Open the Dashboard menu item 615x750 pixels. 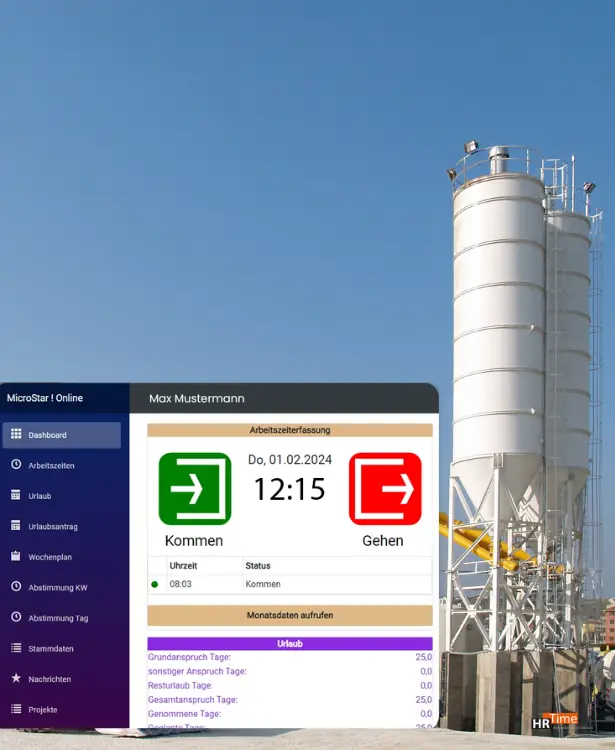62,435
